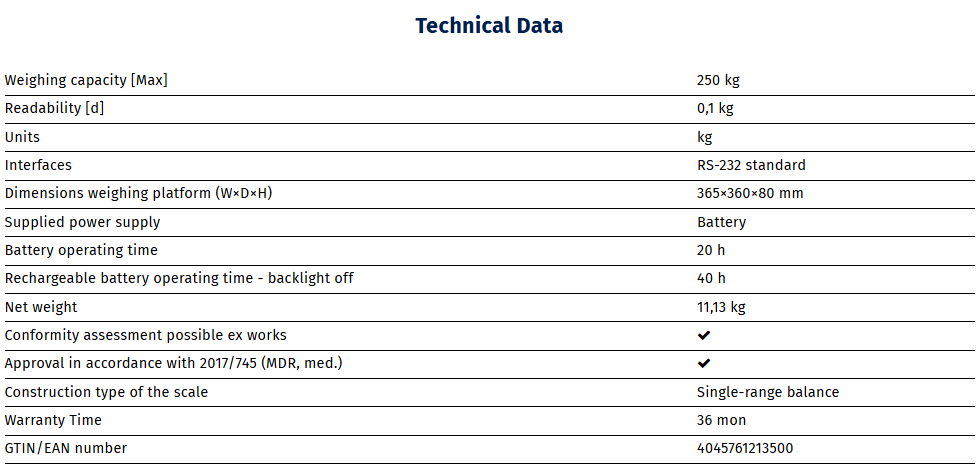Select the RS-232 standard interface value
Image resolution: width=976 pixels, height=465 pixels.
click(x=751, y=165)
